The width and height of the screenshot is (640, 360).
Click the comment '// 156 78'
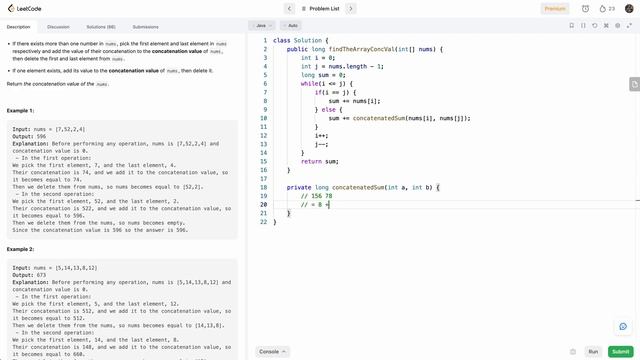[x=316, y=196]
